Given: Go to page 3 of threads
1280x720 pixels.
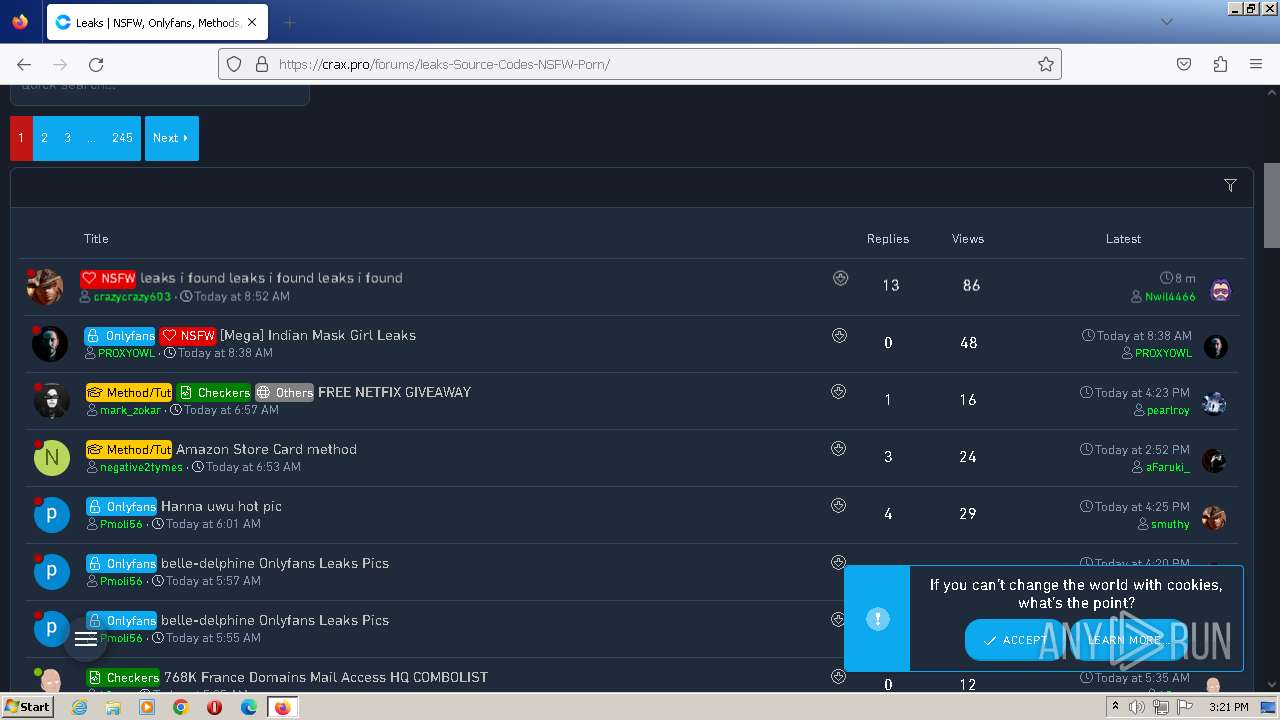Looking at the screenshot, I should [68, 138].
